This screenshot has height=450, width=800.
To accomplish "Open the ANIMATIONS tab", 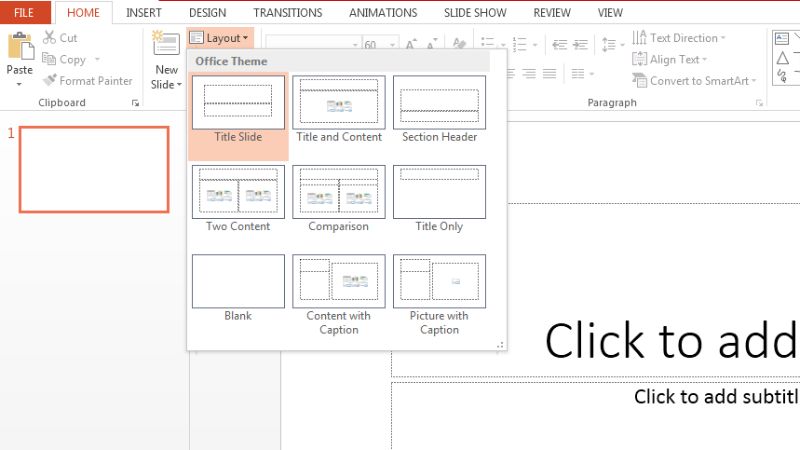I will [383, 12].
